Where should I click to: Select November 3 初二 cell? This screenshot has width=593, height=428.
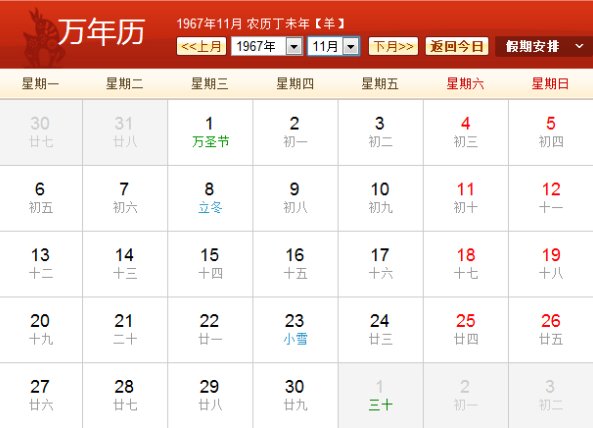381,132
